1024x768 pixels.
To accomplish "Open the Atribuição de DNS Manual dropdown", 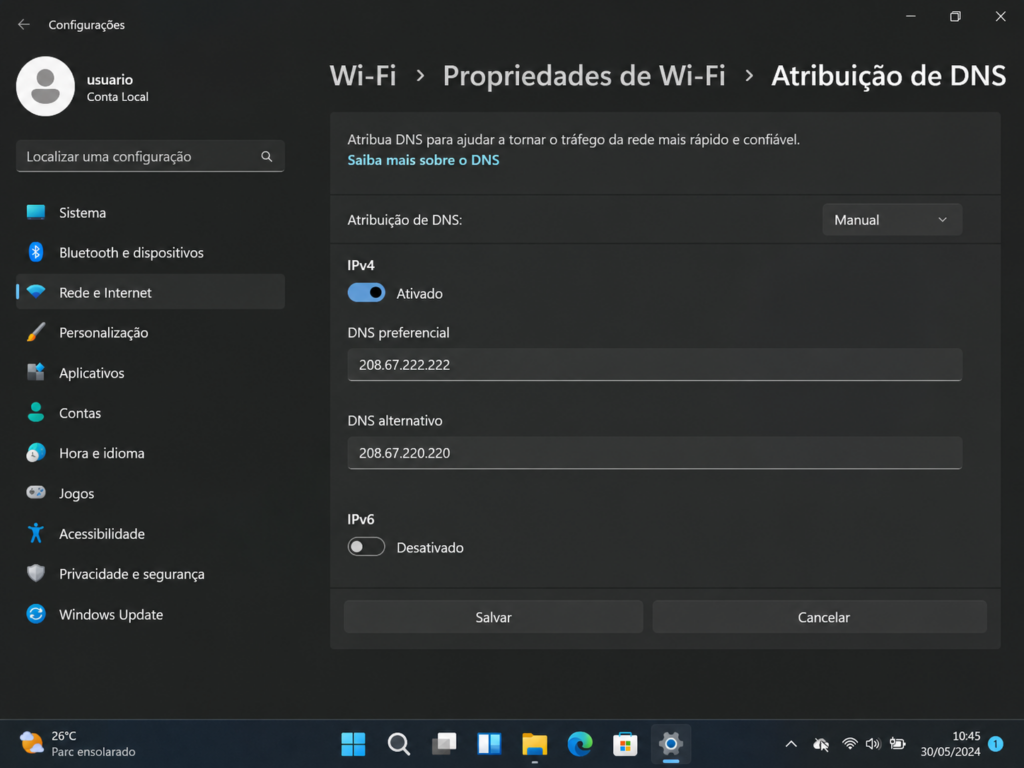I will coord(892,220).
